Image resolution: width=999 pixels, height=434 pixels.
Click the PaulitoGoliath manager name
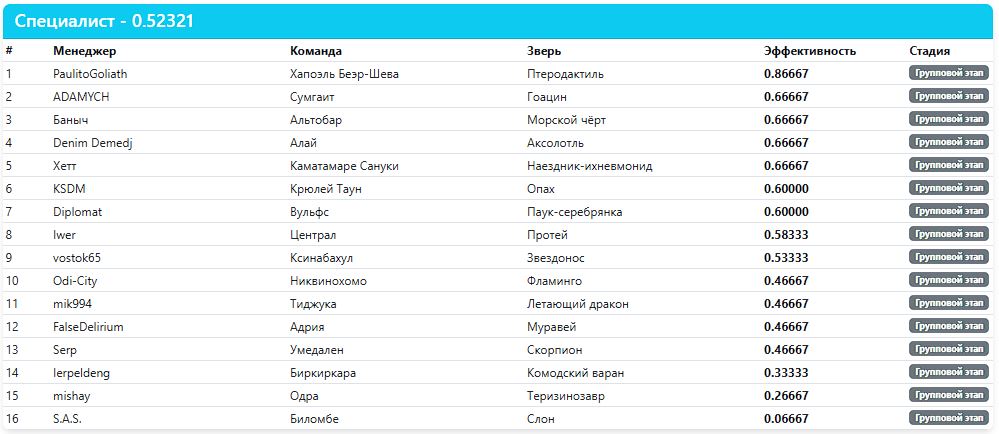[90, 74]
